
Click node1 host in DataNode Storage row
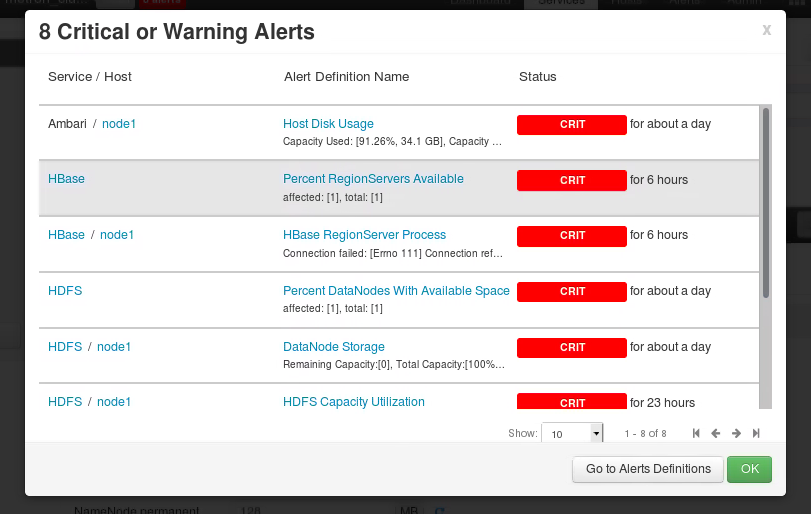tap(114, 347)
